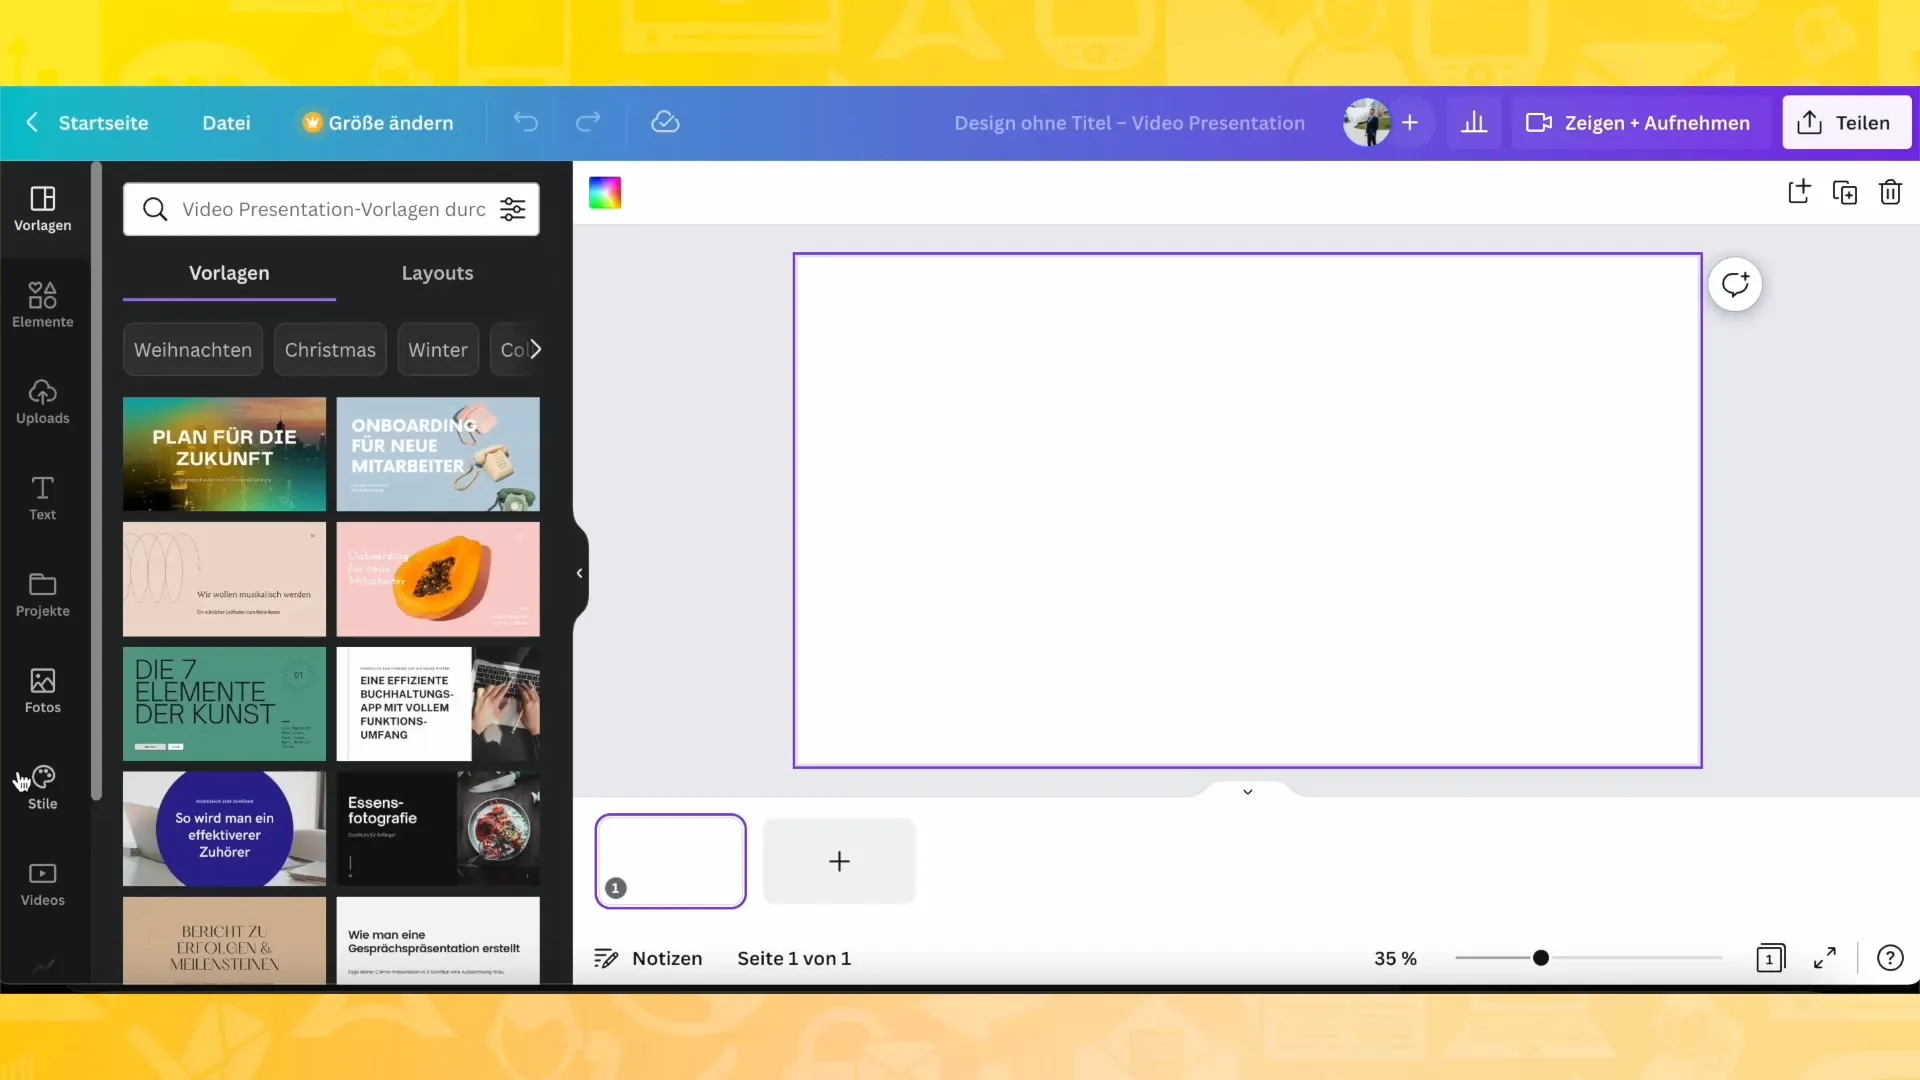Click the Uploads panel icon
Viewport: 1920px width, 1080px height.
click(42, 401)
